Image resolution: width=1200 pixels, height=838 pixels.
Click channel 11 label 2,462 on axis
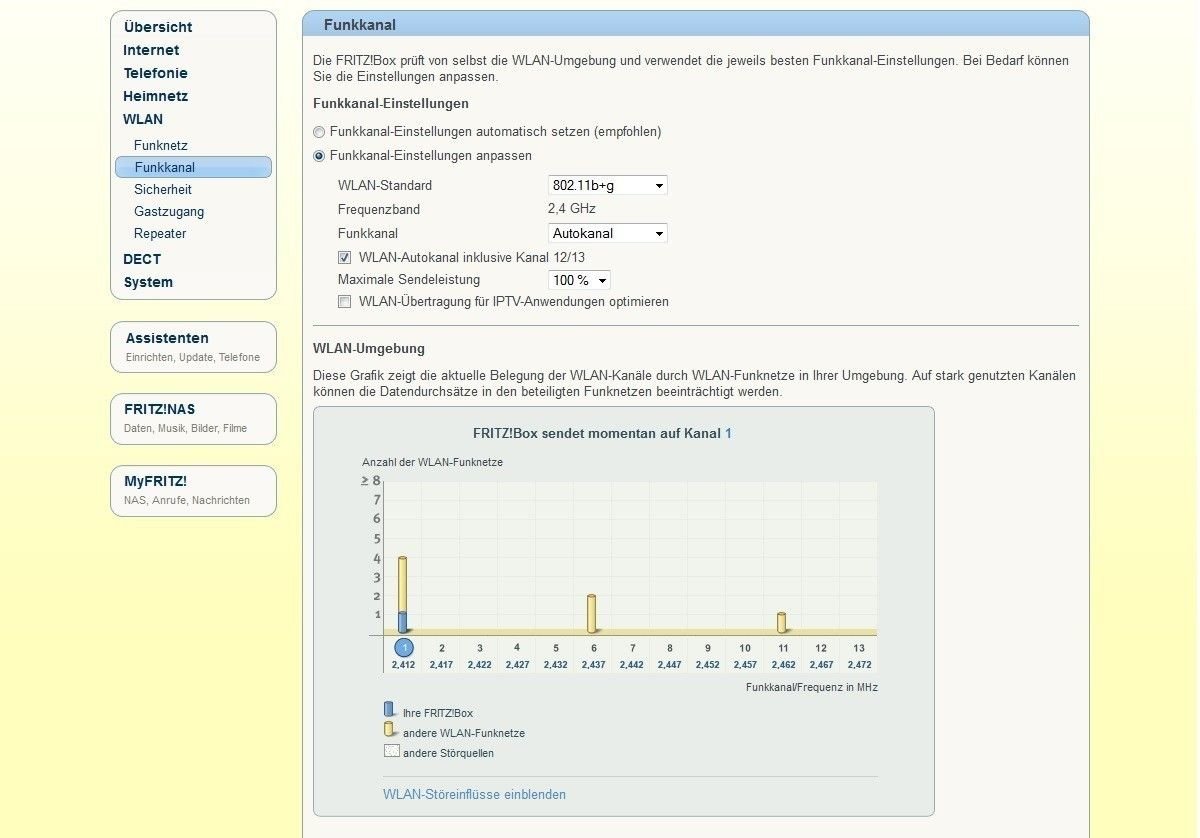click(783, 664)
